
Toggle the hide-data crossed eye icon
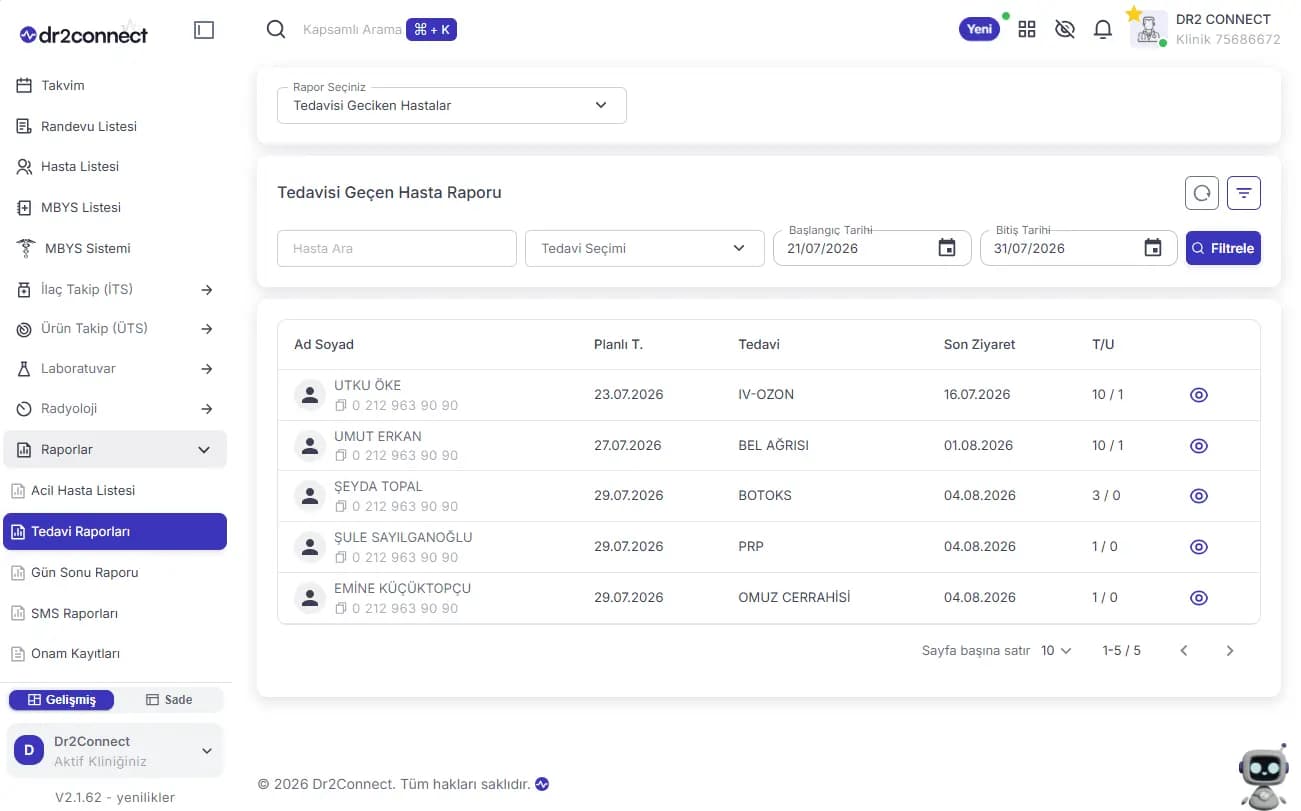coord(1065,29)
